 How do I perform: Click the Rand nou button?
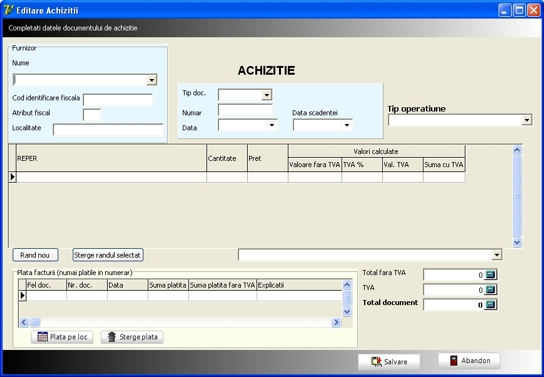[x=35, y=255]
